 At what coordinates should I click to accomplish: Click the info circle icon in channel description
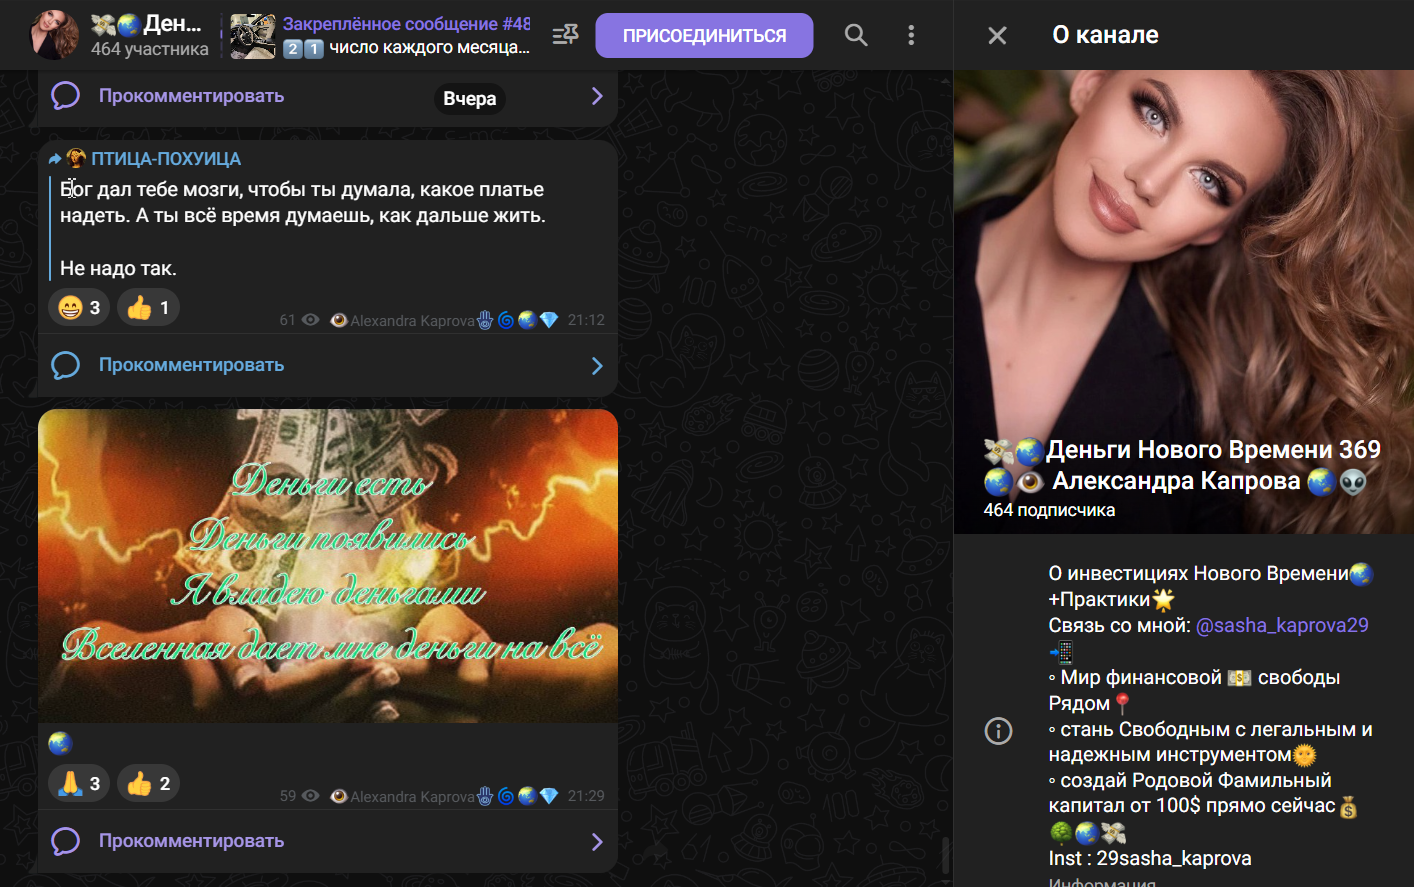point(998,731)
